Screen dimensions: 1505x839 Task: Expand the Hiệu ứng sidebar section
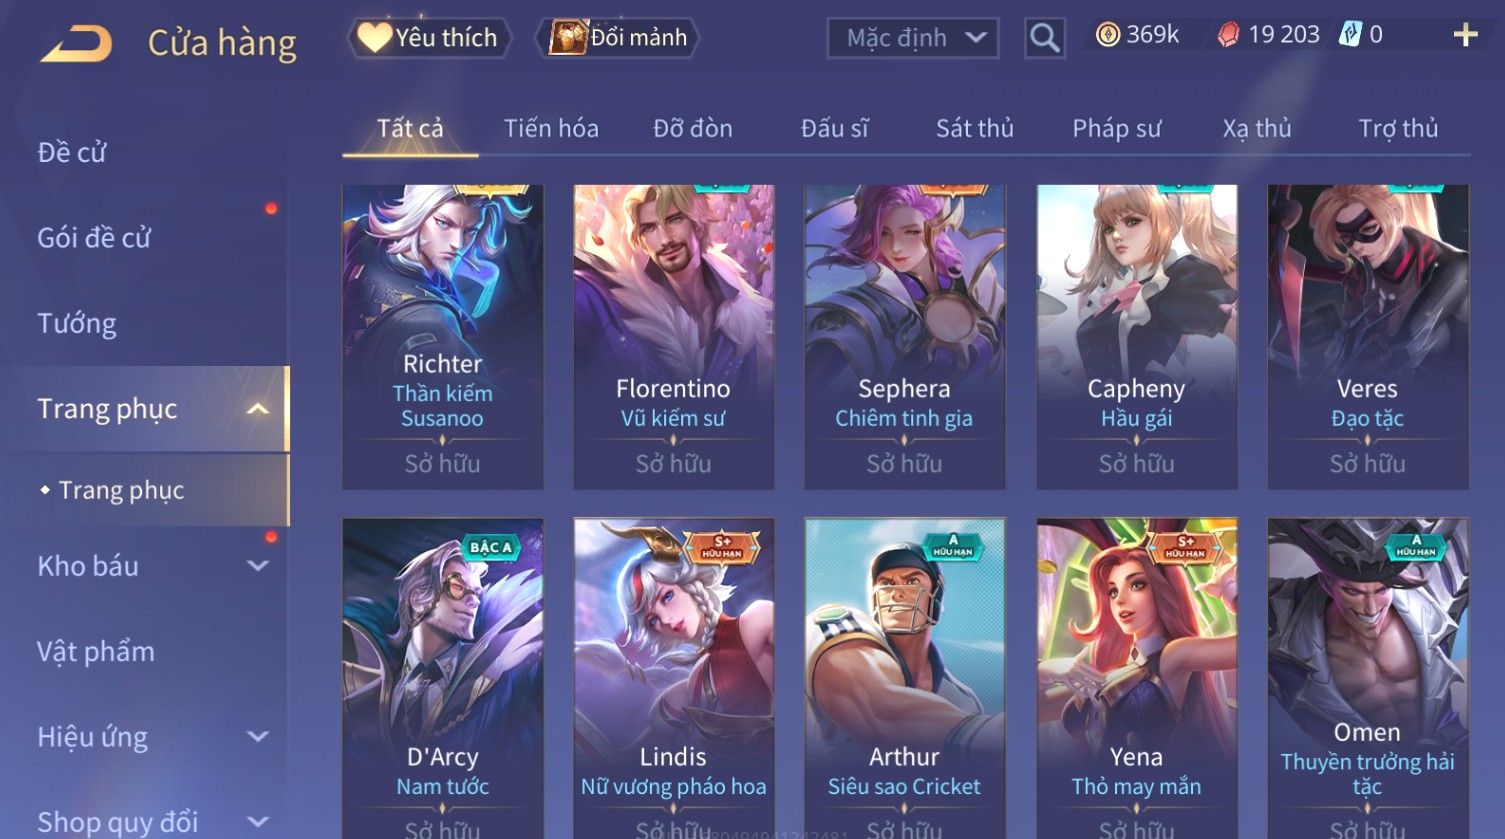tap(257, 737)
